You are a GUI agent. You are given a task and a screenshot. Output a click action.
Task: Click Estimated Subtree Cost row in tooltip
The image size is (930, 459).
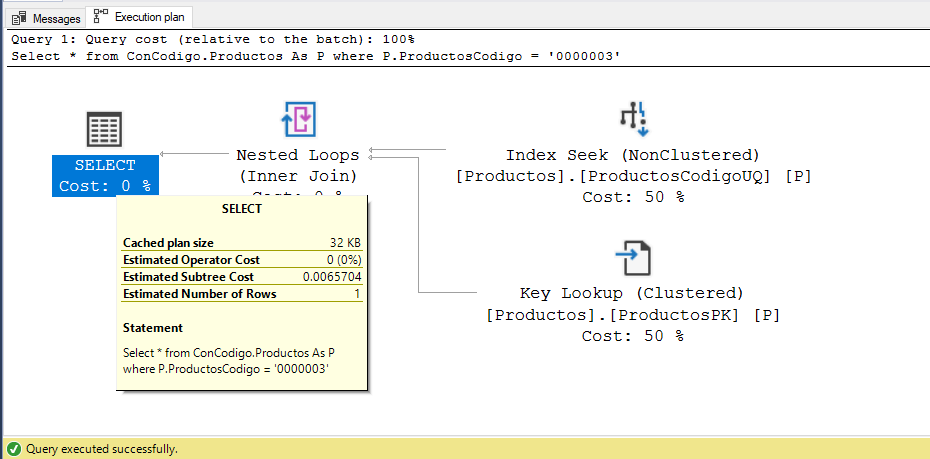[241, 277]
